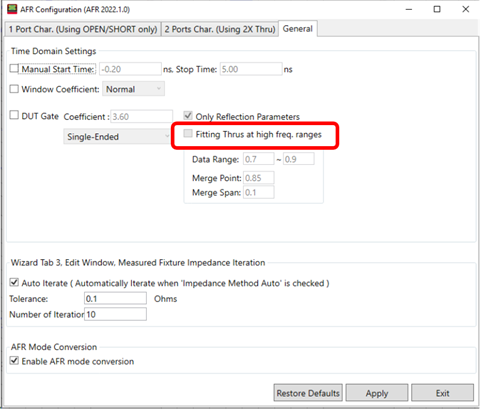Image resolution: width=480 pixels, height=409 pixels.
Task: Click the Restore Defaults button
Action: (308, 393)
